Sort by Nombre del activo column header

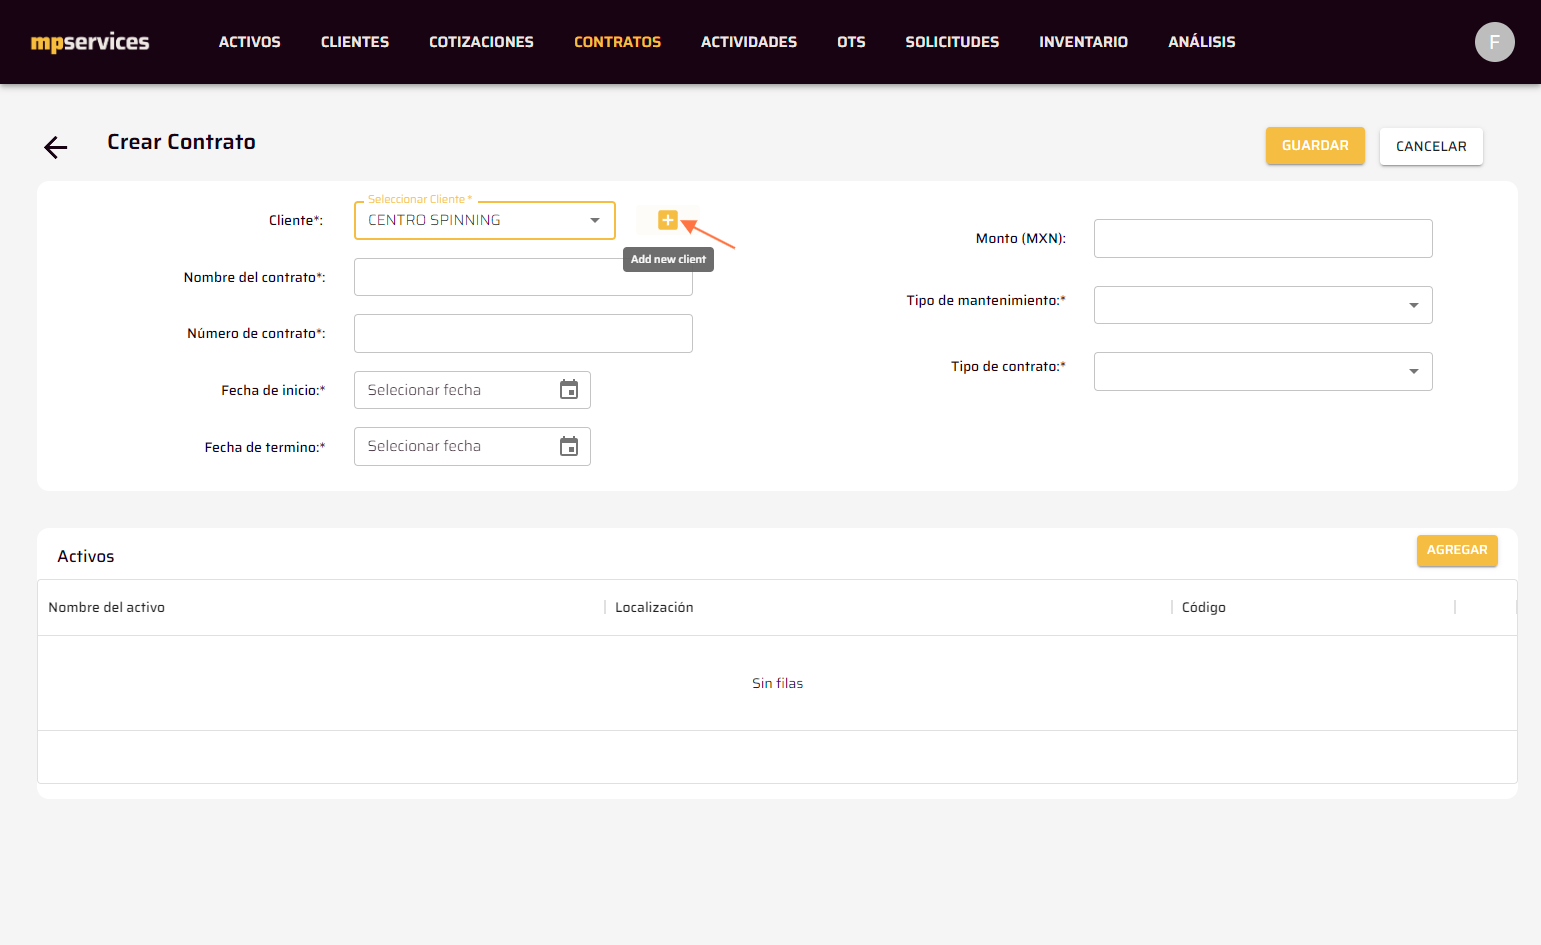[107, 607]
